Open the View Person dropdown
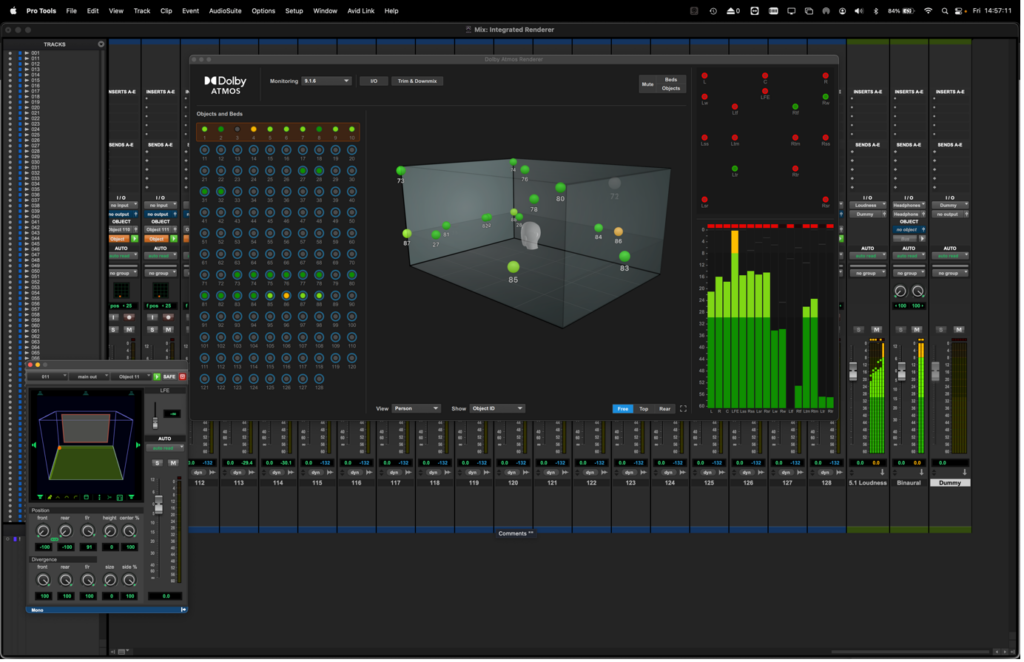1024x662 pixels. (416, 409)
